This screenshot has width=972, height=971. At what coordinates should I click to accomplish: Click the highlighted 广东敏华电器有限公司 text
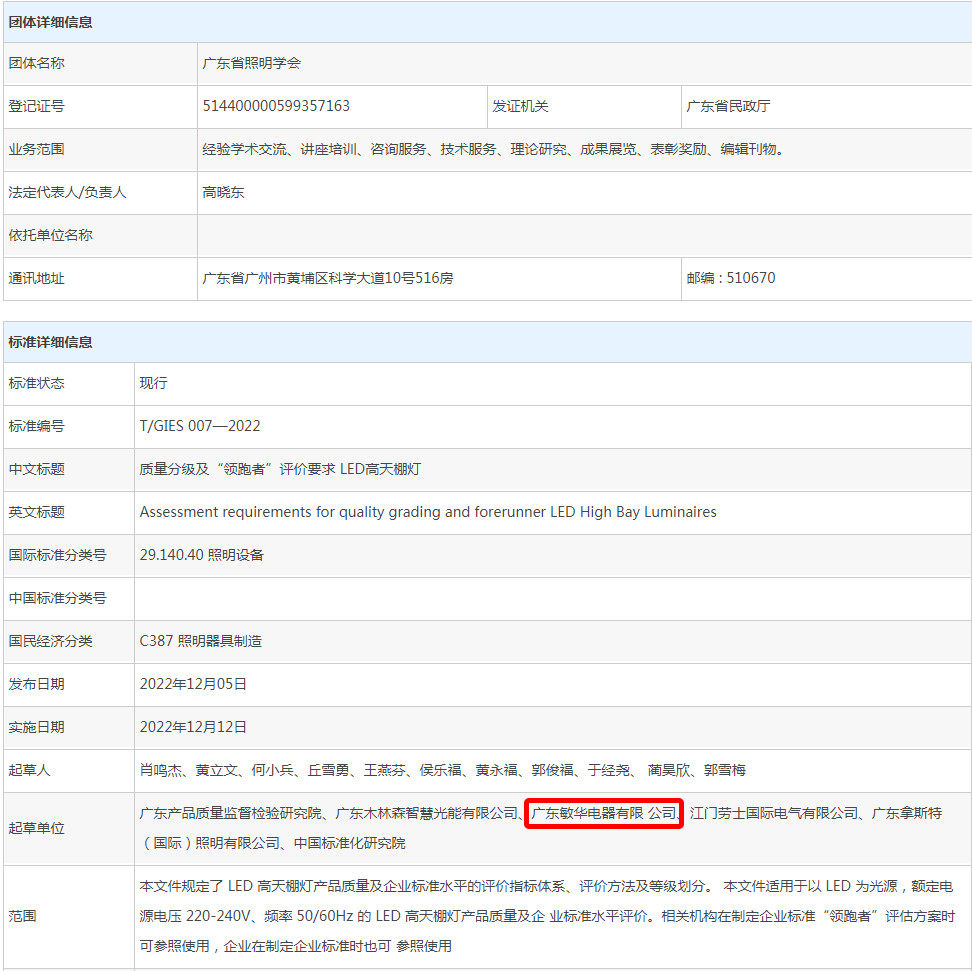[x=603, y=814]
